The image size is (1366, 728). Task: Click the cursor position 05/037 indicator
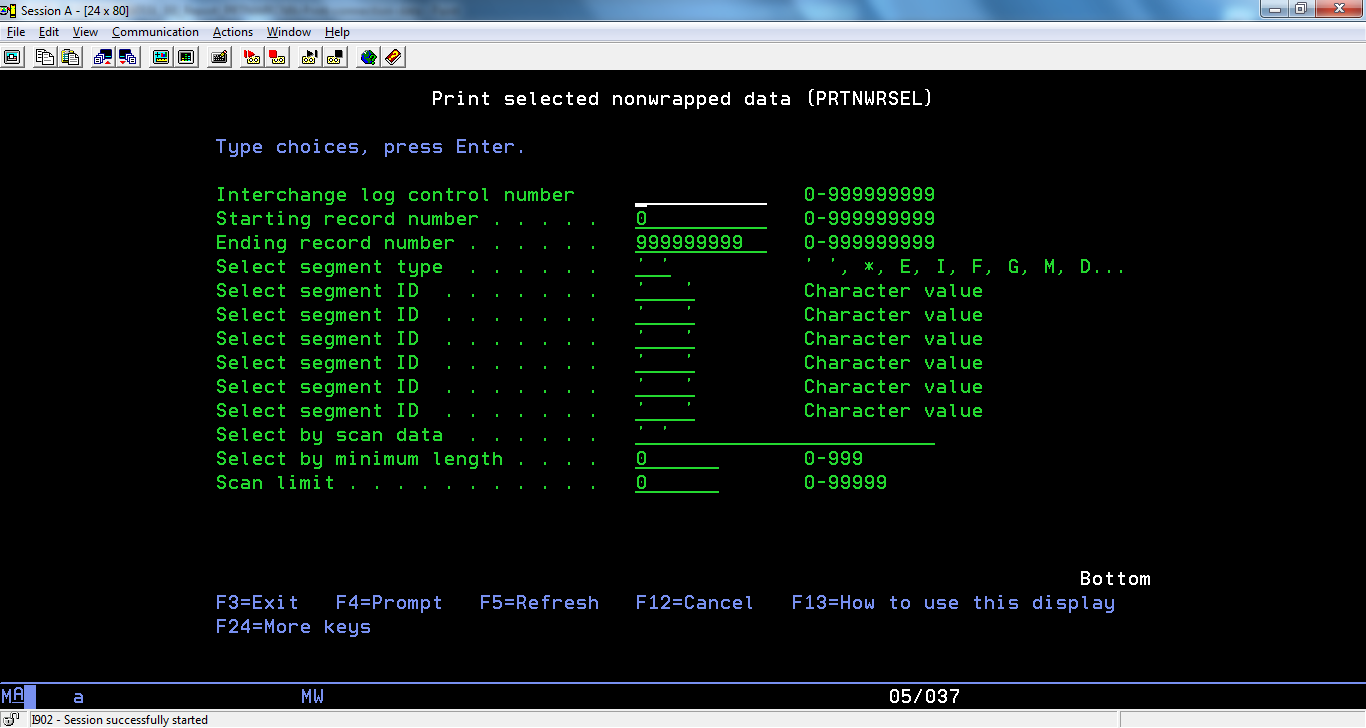(x=924, y=697)
